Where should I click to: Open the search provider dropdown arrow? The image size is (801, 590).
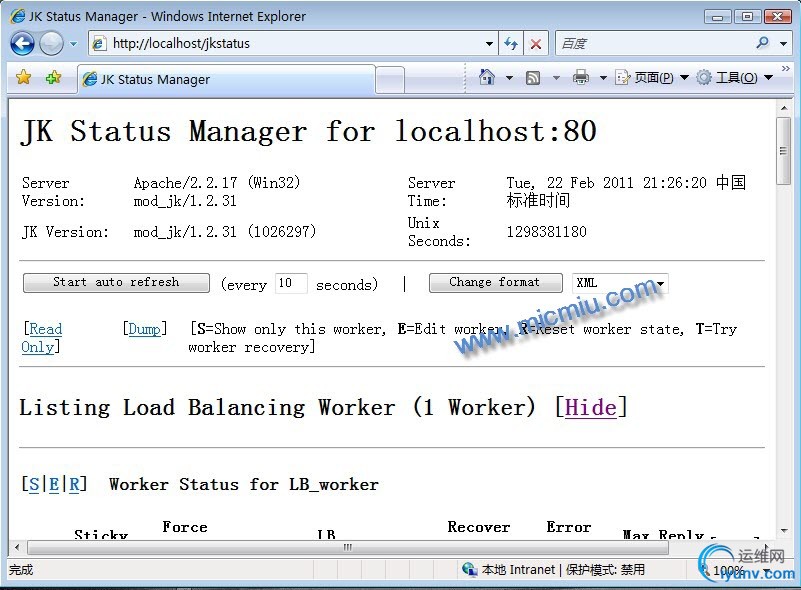783,44
